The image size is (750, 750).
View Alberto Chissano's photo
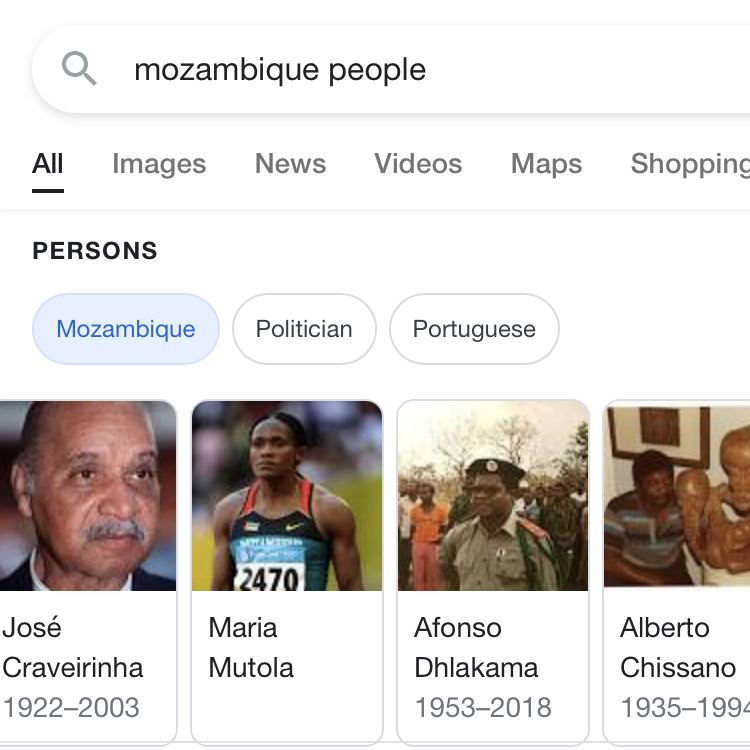[x=677, y=496]
